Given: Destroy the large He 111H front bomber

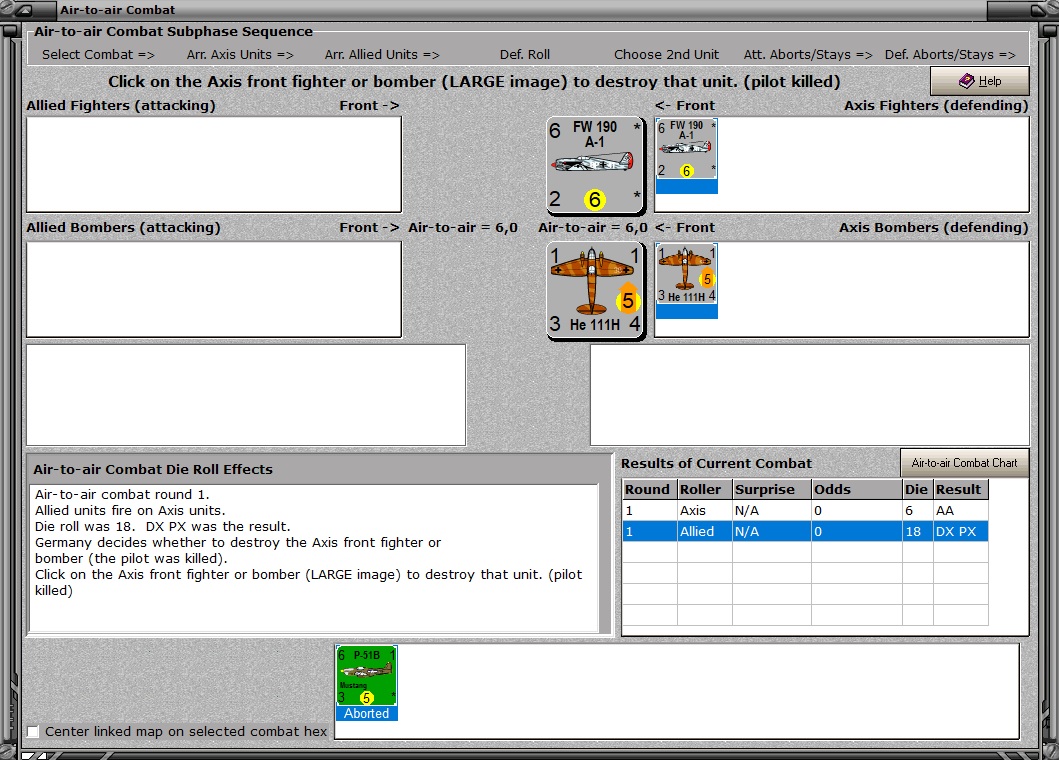Looking at the screenshot, I should tap(595, 290).
